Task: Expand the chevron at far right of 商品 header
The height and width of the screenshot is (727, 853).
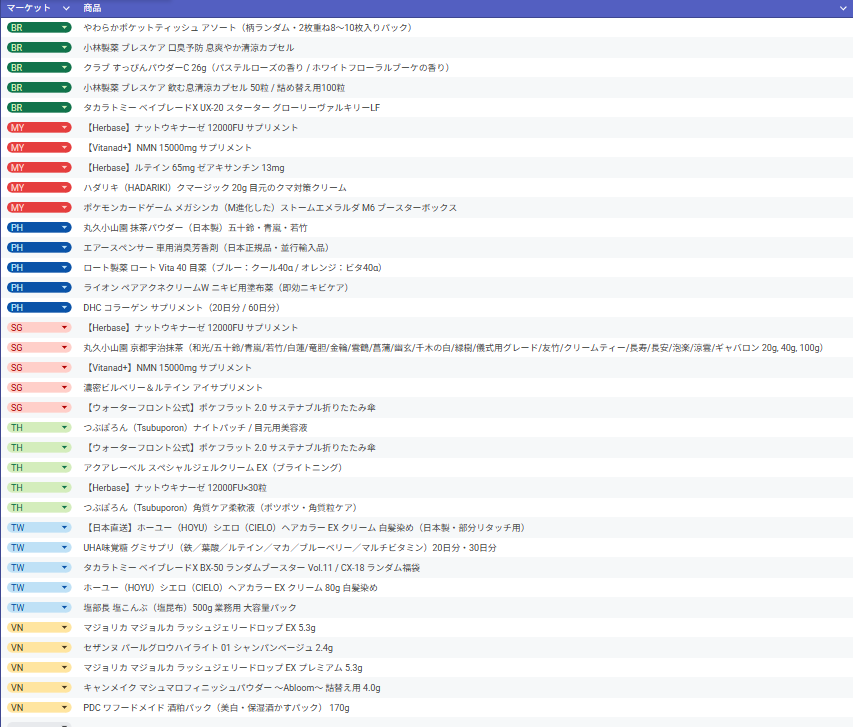Action: [843, 8]
